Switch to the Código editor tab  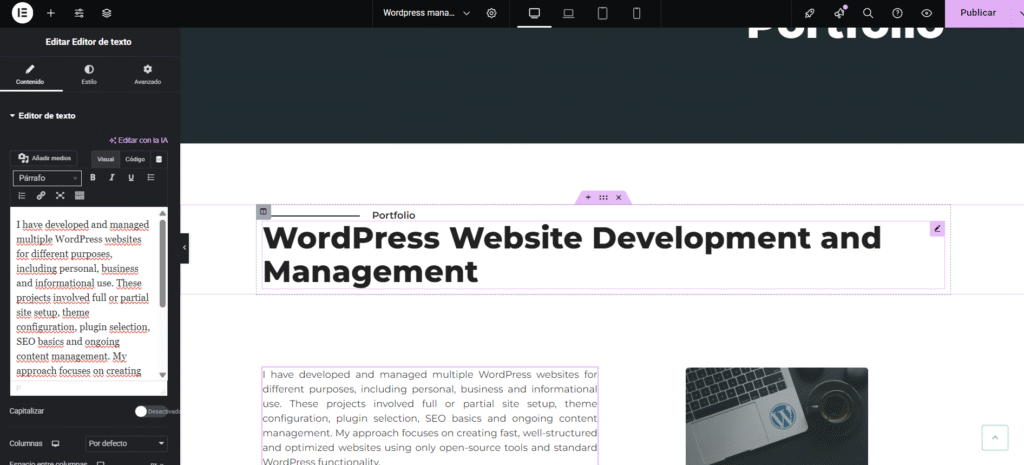[x=134, y=159]
